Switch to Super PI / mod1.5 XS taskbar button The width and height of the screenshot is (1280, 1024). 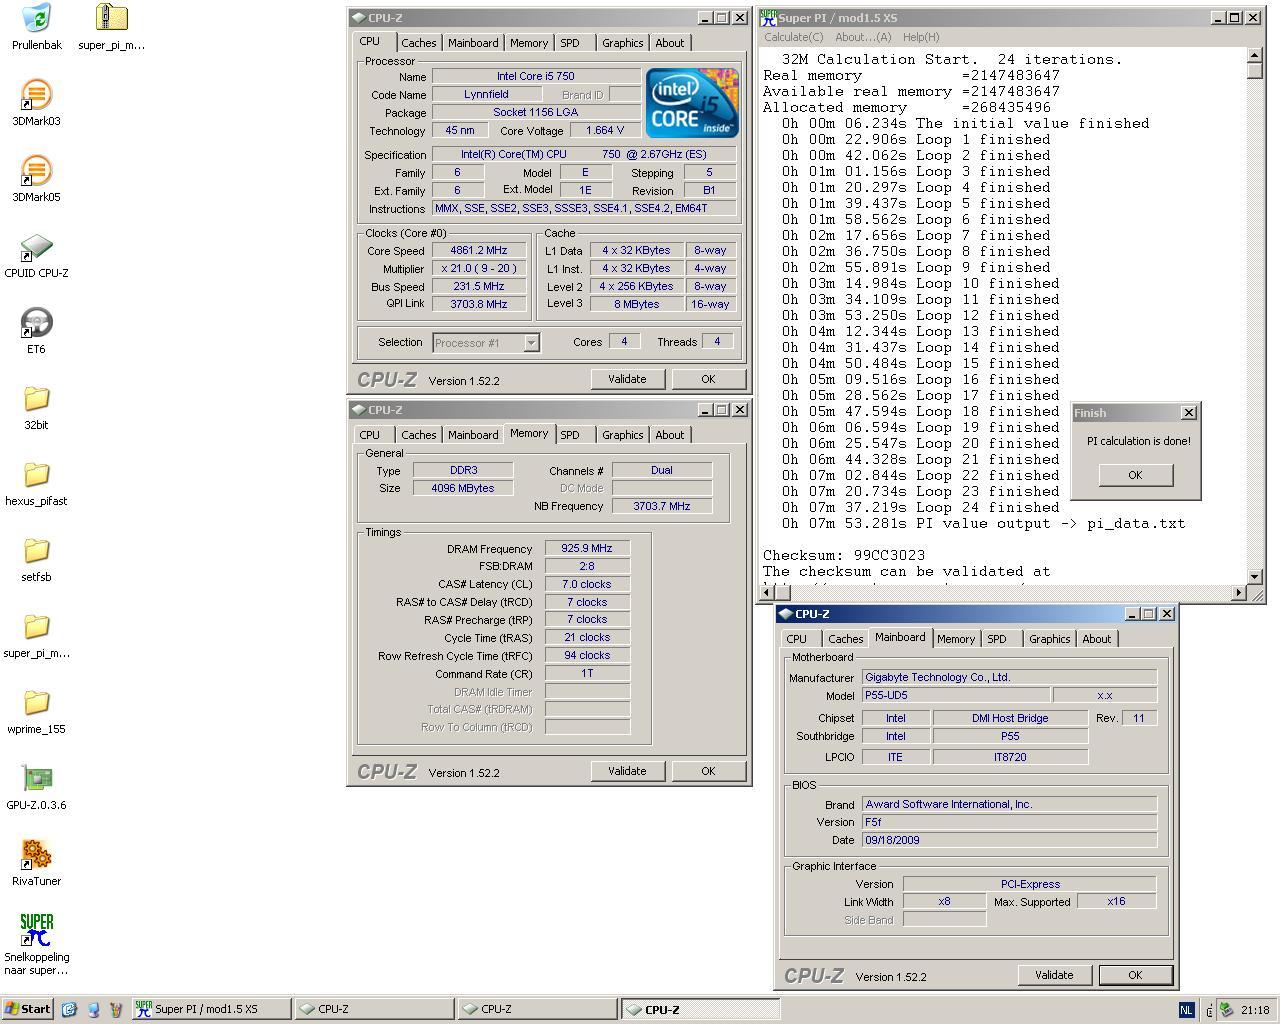tap(211, 1009)
